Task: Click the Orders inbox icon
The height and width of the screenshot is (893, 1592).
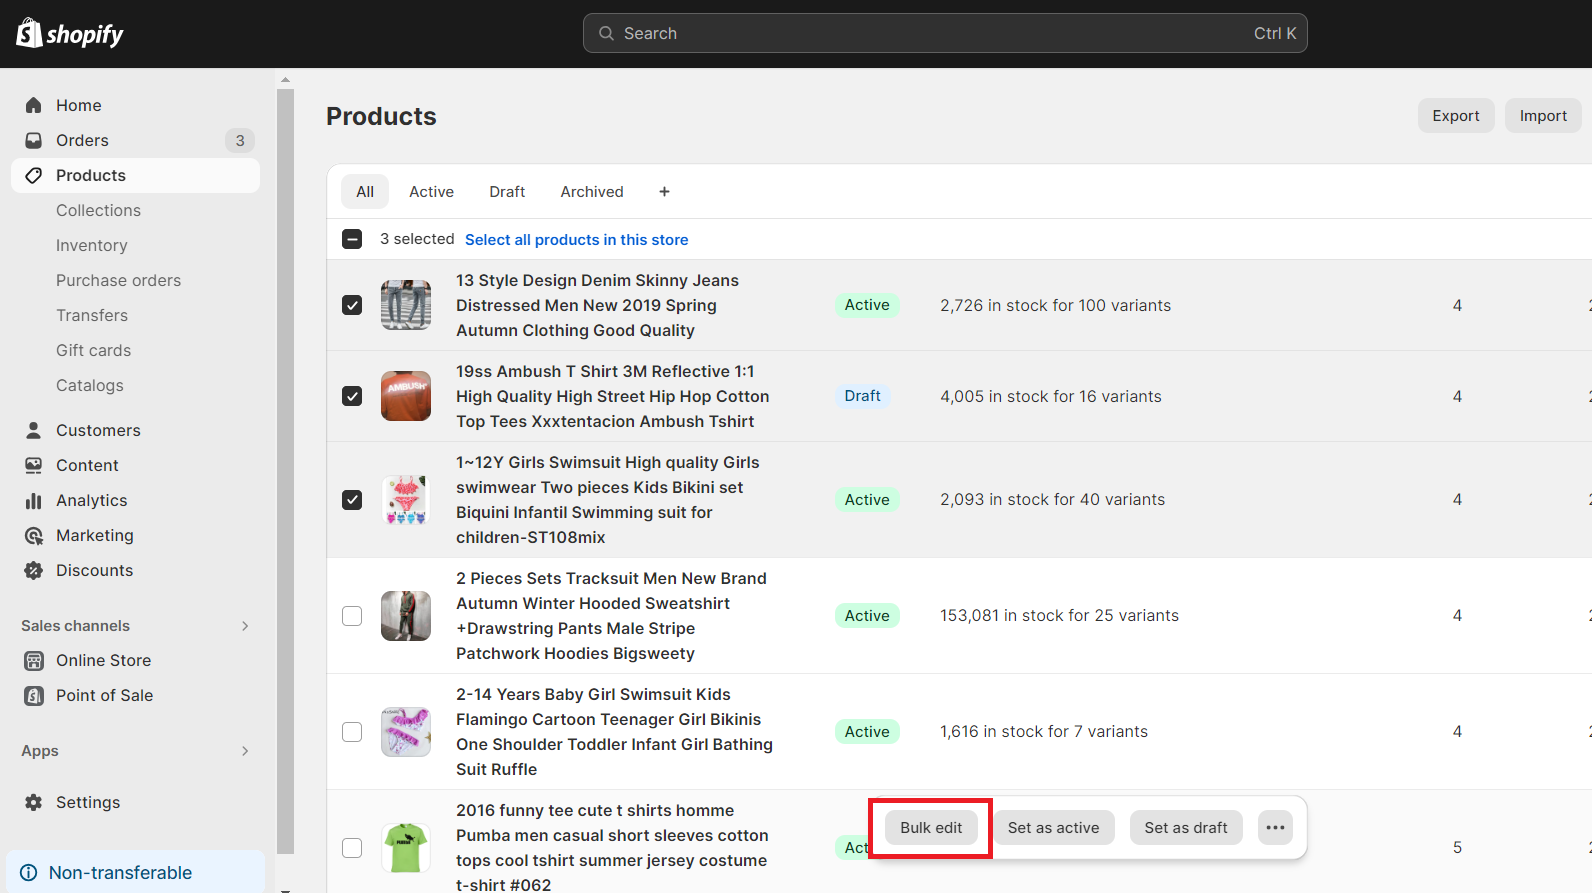Action: (x=34, y=140)
